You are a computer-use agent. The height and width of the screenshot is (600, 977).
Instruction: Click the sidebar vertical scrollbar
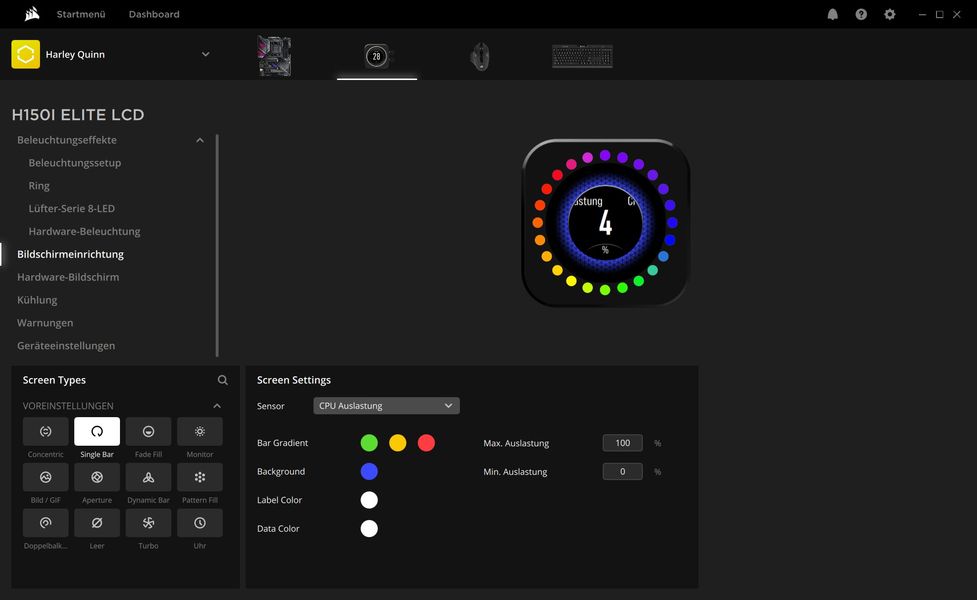[217, 245]
